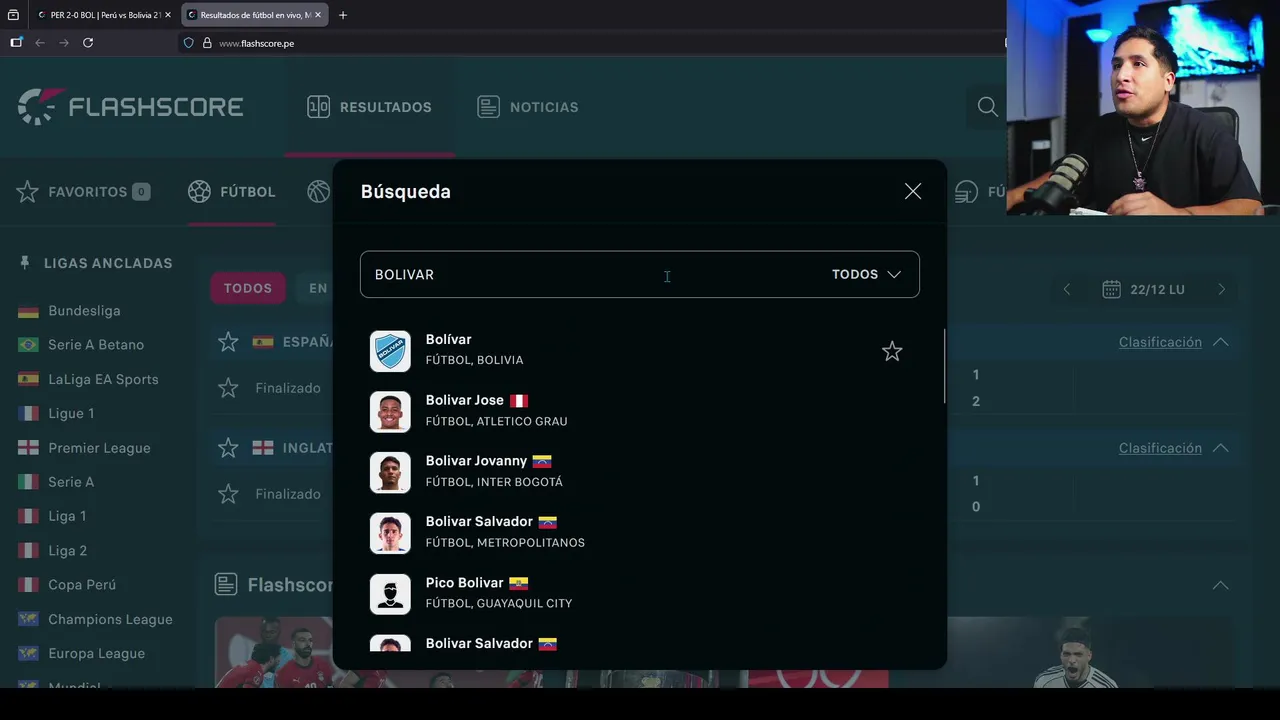Click Bolivar Jose player photo
Screen dimensions: 1280x720
pos(390,411)
